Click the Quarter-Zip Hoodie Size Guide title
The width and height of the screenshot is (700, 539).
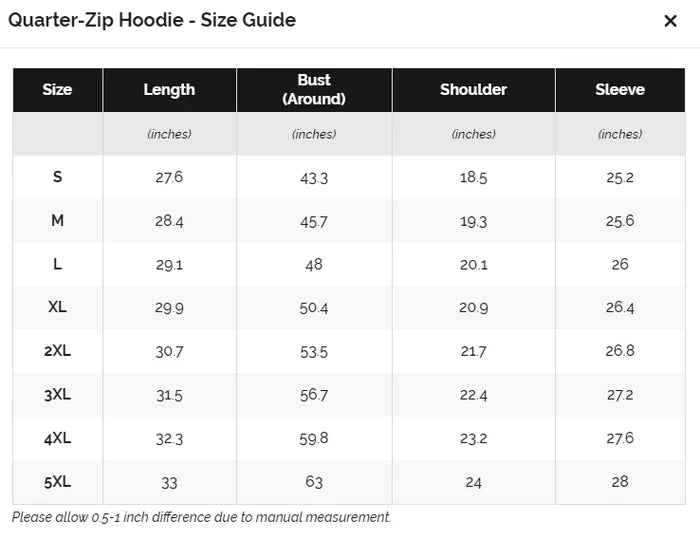pos(152,20)
